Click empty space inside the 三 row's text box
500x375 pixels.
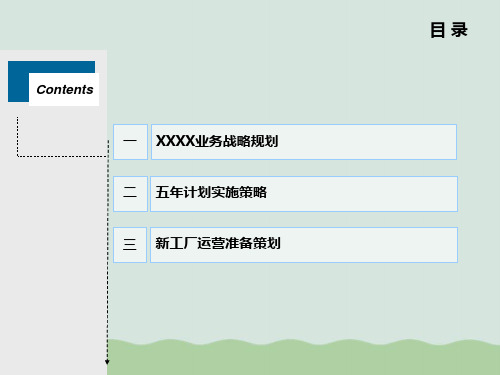tap(367, 245)
